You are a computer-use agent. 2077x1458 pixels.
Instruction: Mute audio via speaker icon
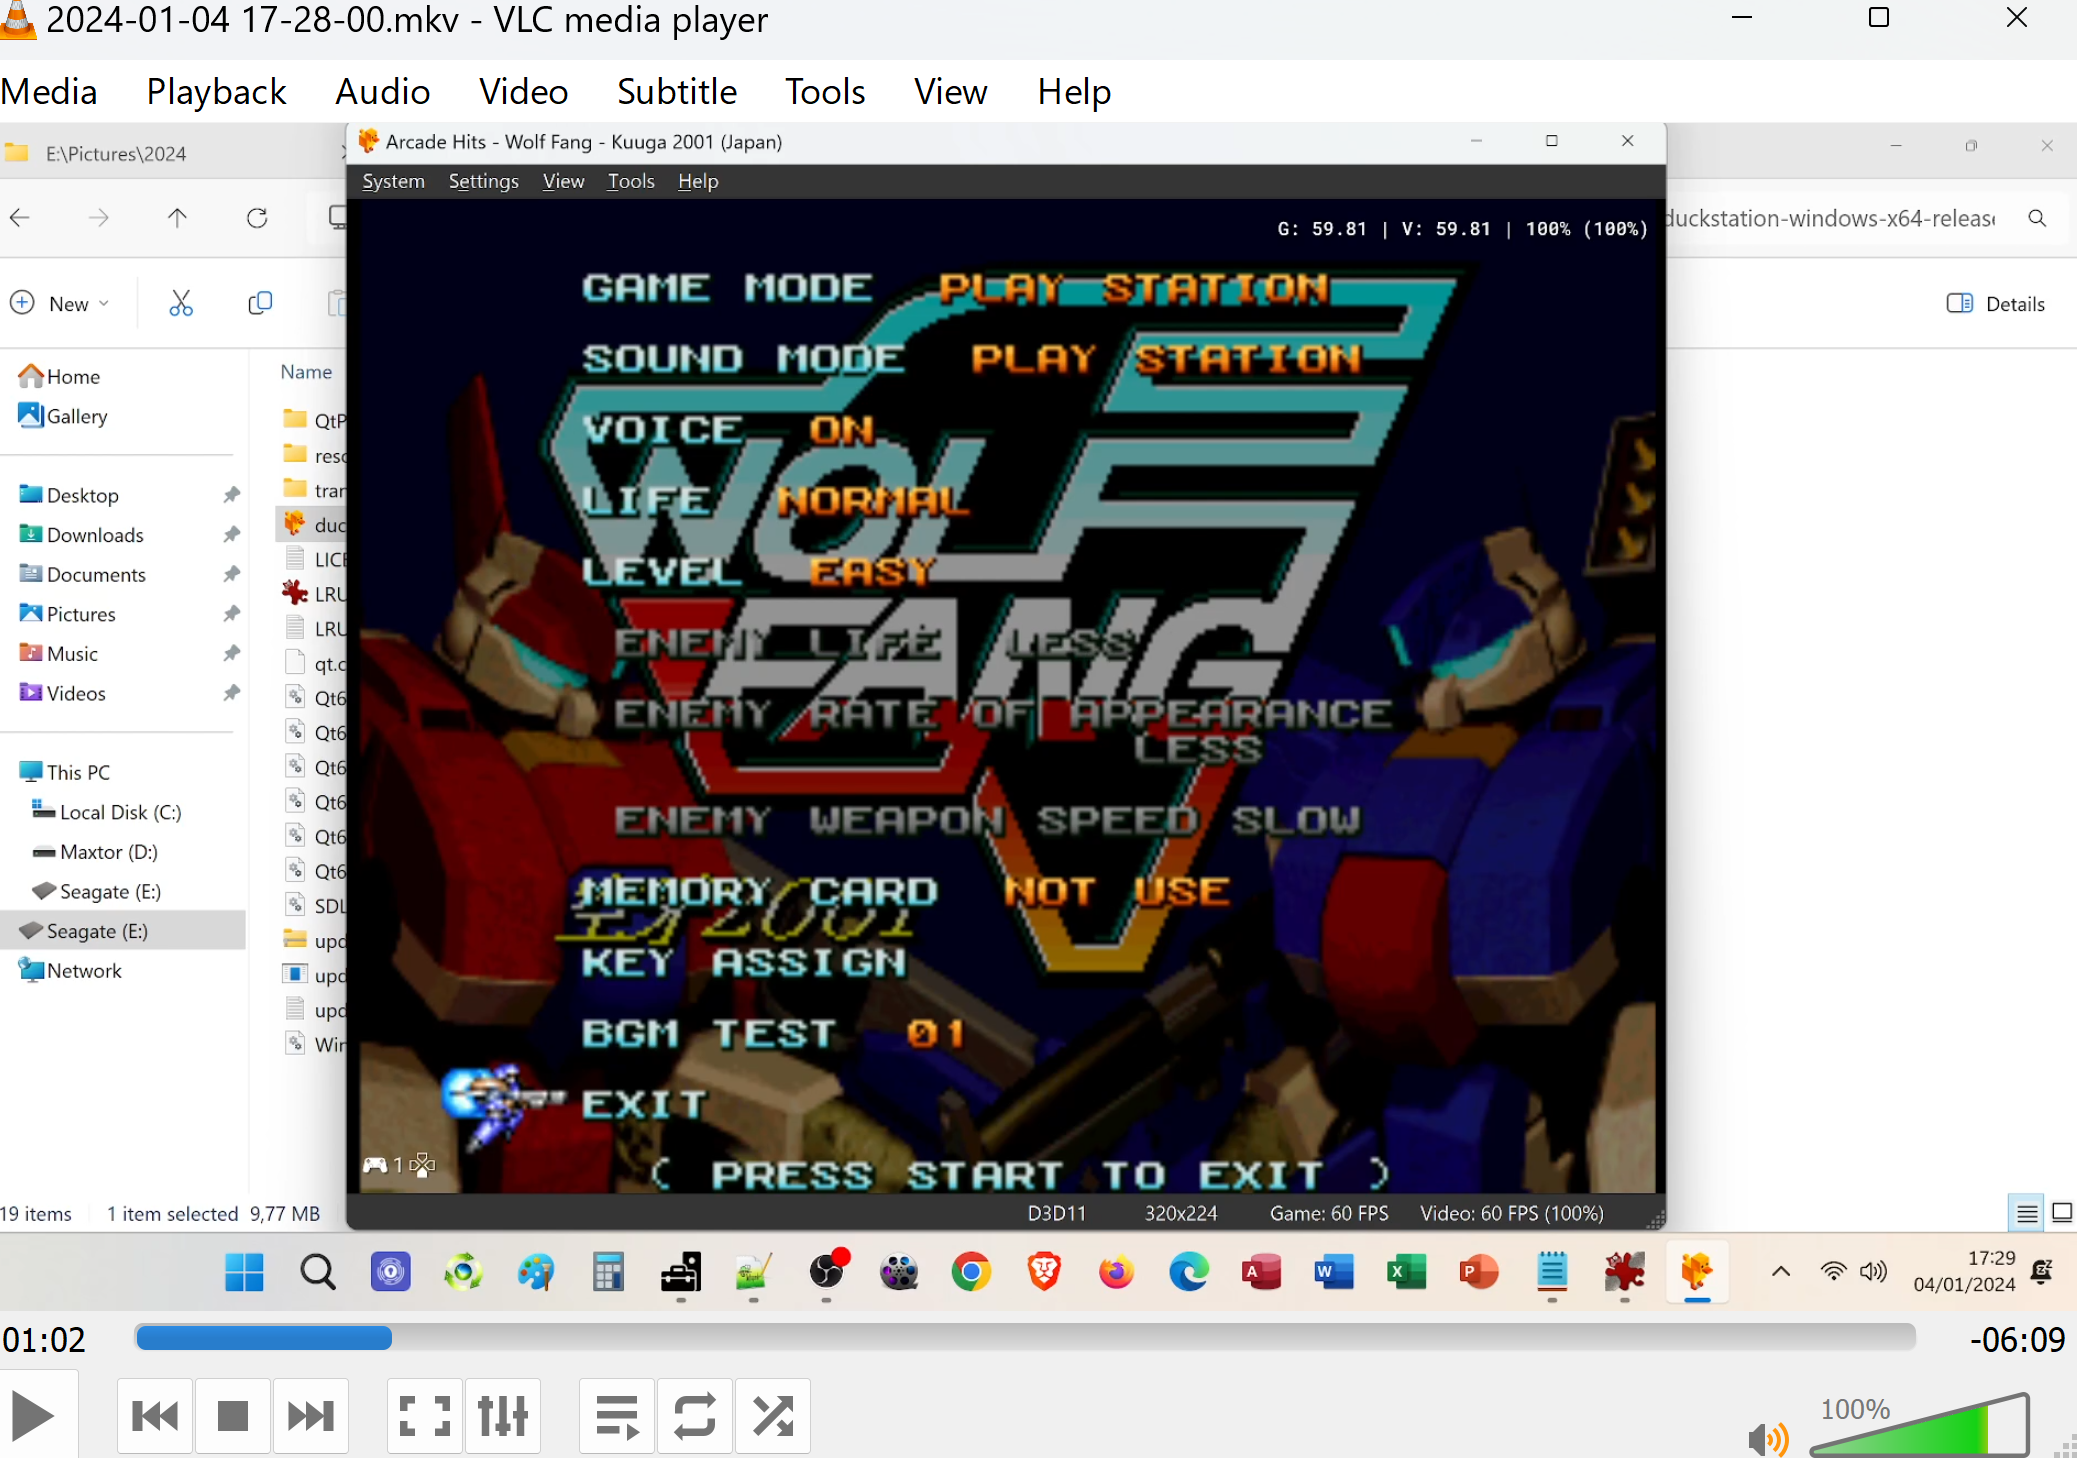1767,1438
